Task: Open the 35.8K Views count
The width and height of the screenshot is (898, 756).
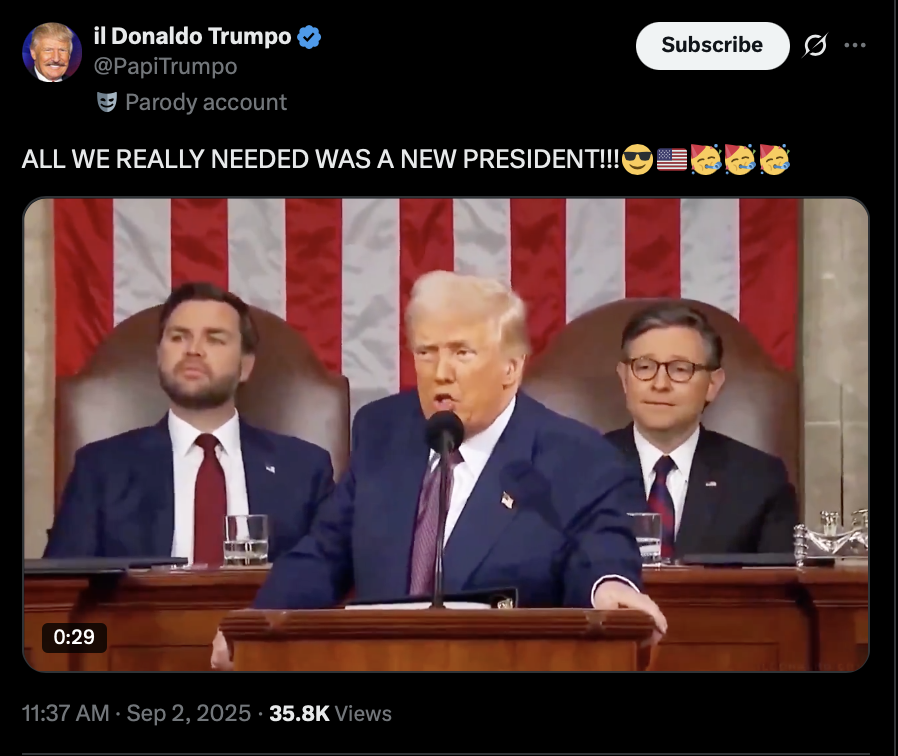Action: pos(330,714)
